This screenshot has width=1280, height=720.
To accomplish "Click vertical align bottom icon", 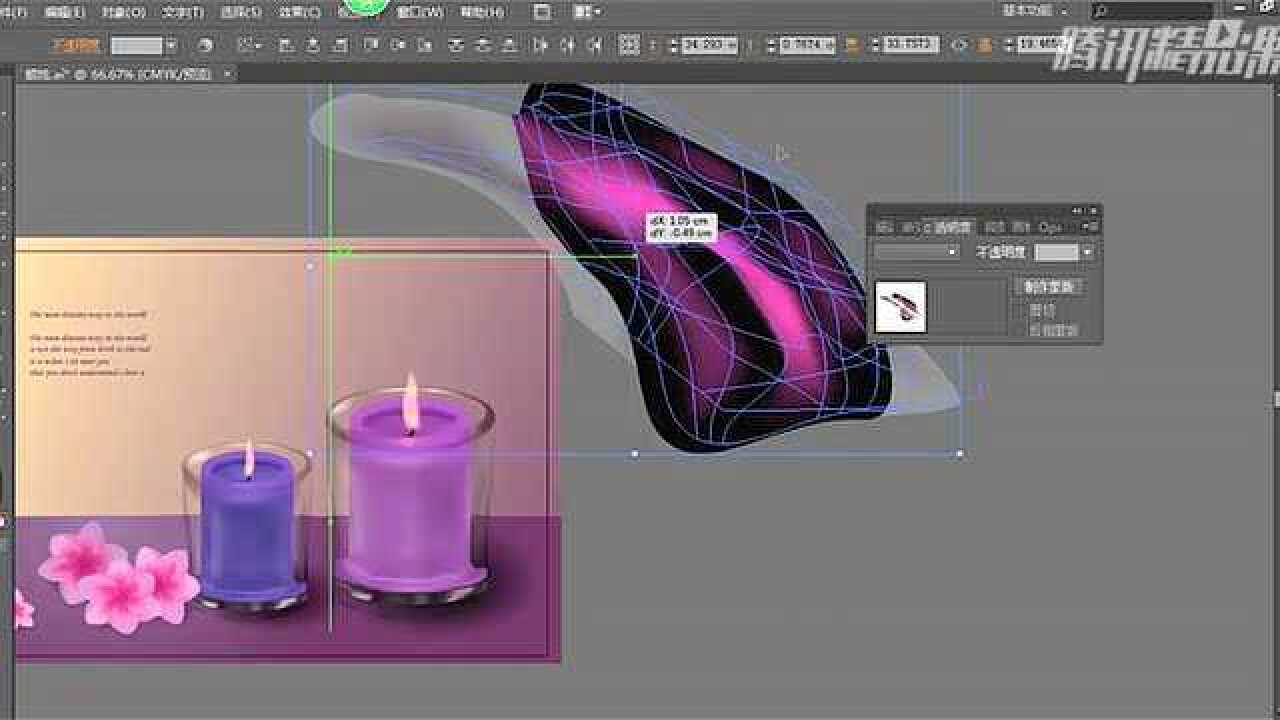I will tap(426, 46).
